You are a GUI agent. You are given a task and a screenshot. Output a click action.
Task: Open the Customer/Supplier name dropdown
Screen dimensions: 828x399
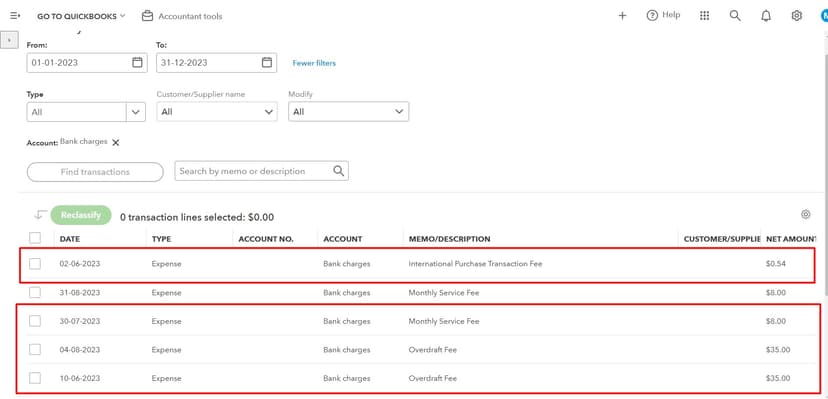[217, 112]
